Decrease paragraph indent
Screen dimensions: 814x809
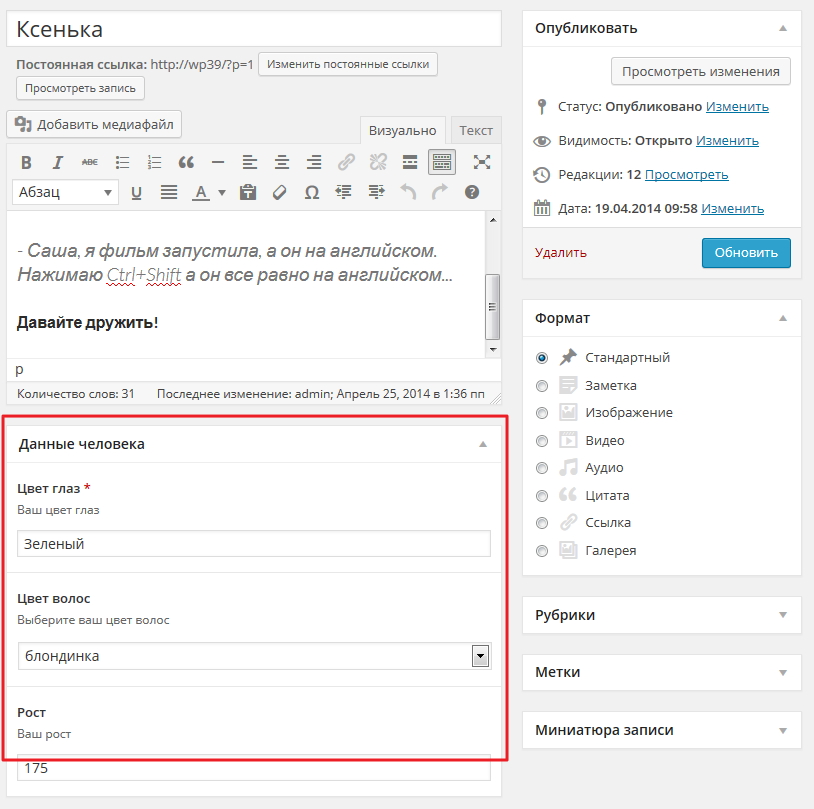[x=344, y=193]
